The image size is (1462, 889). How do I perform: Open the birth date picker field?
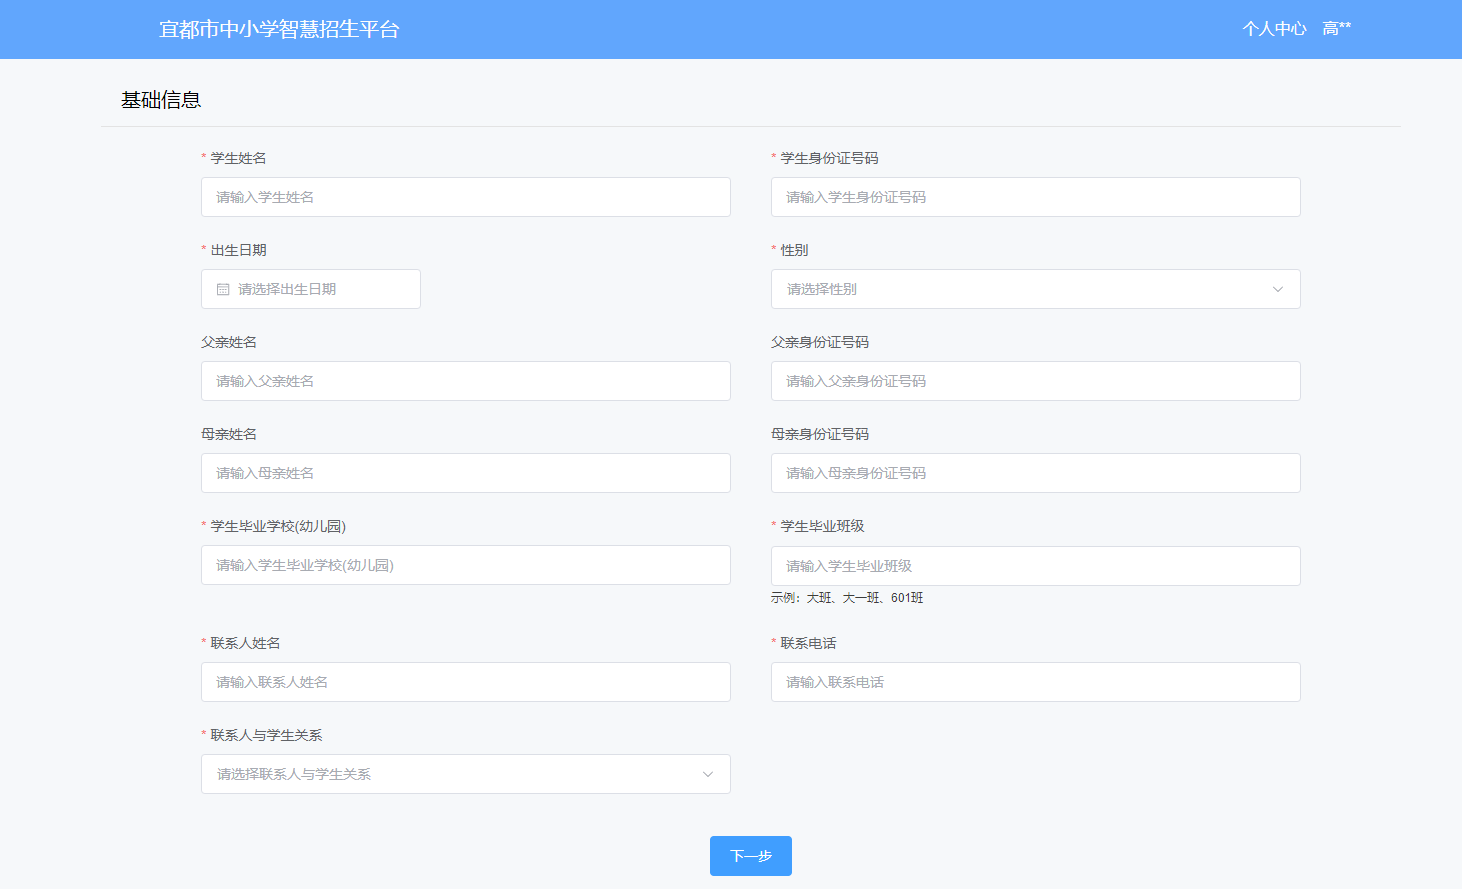(x=320, y=289)
